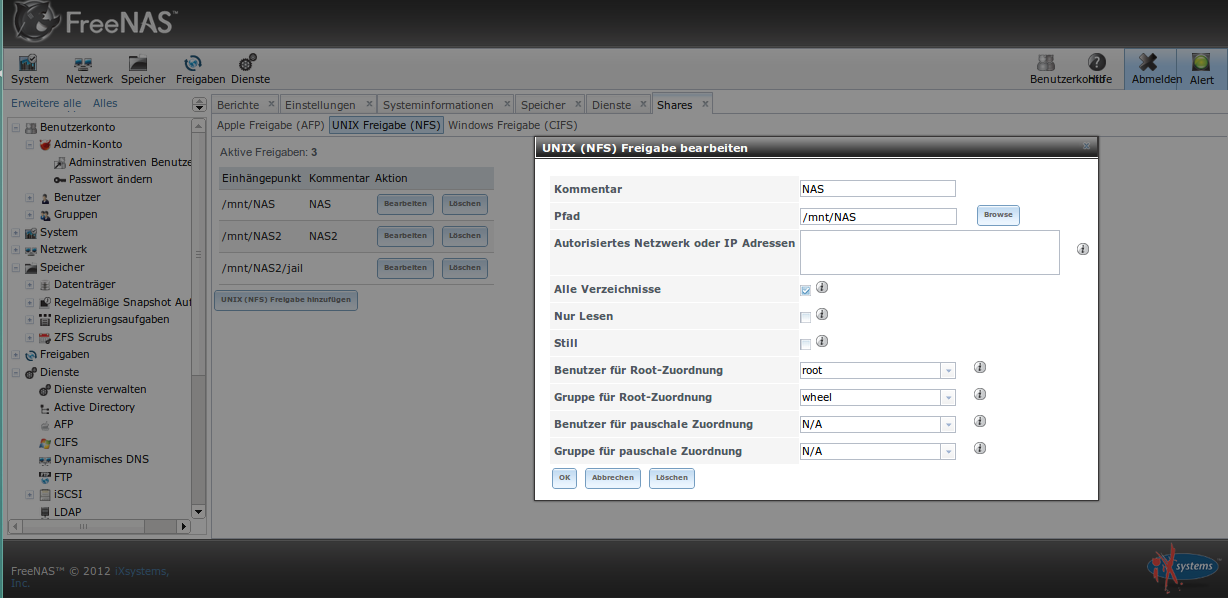Click the iXsystems logo in the footer

1183,567
